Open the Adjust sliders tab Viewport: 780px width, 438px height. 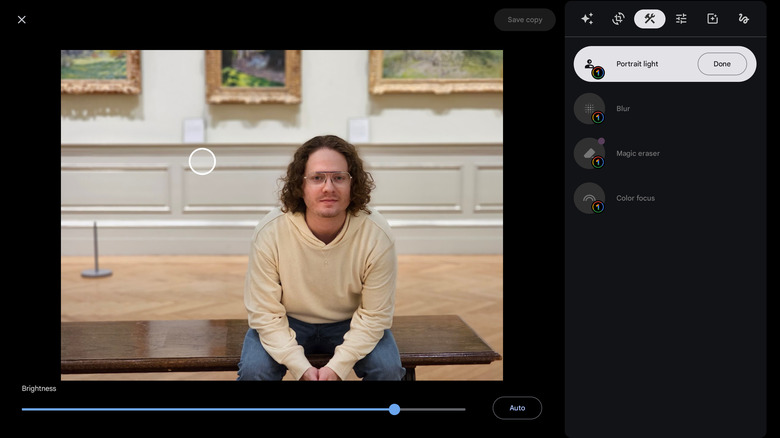(681, 19)
